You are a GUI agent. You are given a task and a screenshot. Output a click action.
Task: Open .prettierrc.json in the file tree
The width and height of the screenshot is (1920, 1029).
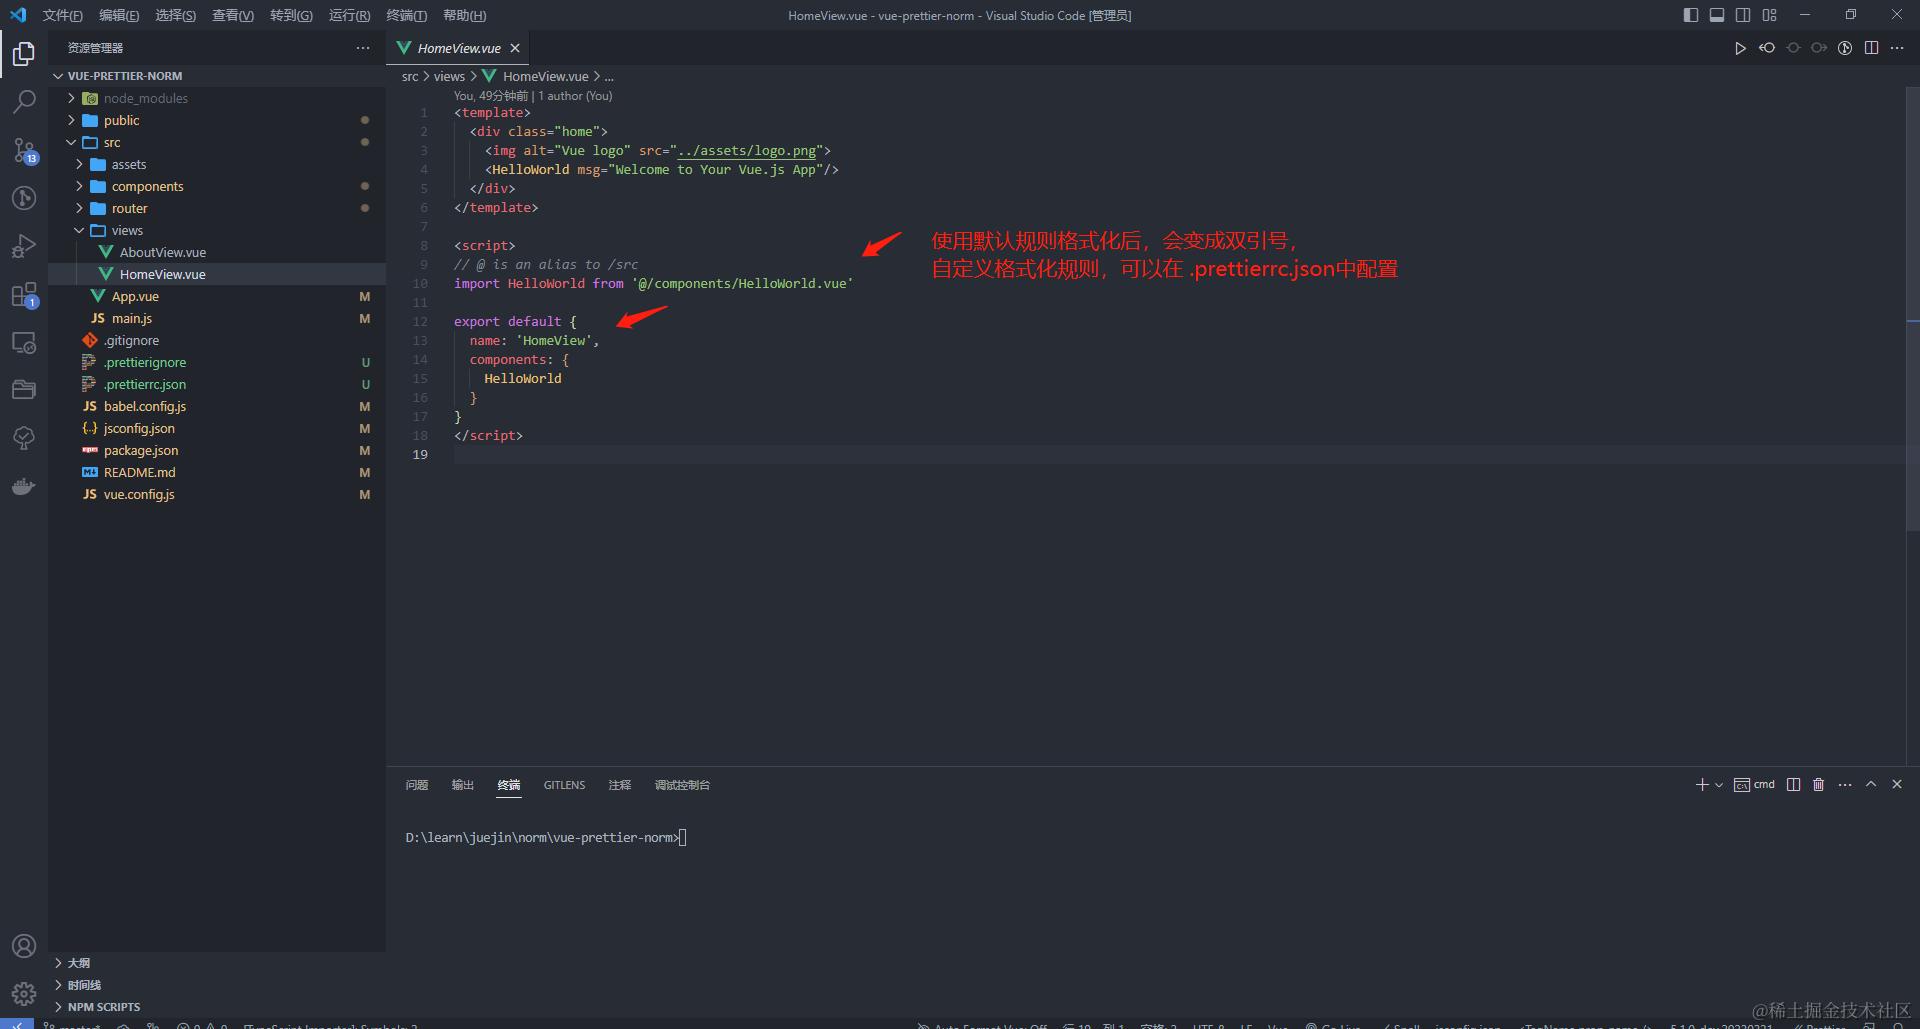[x=217, y=384]
